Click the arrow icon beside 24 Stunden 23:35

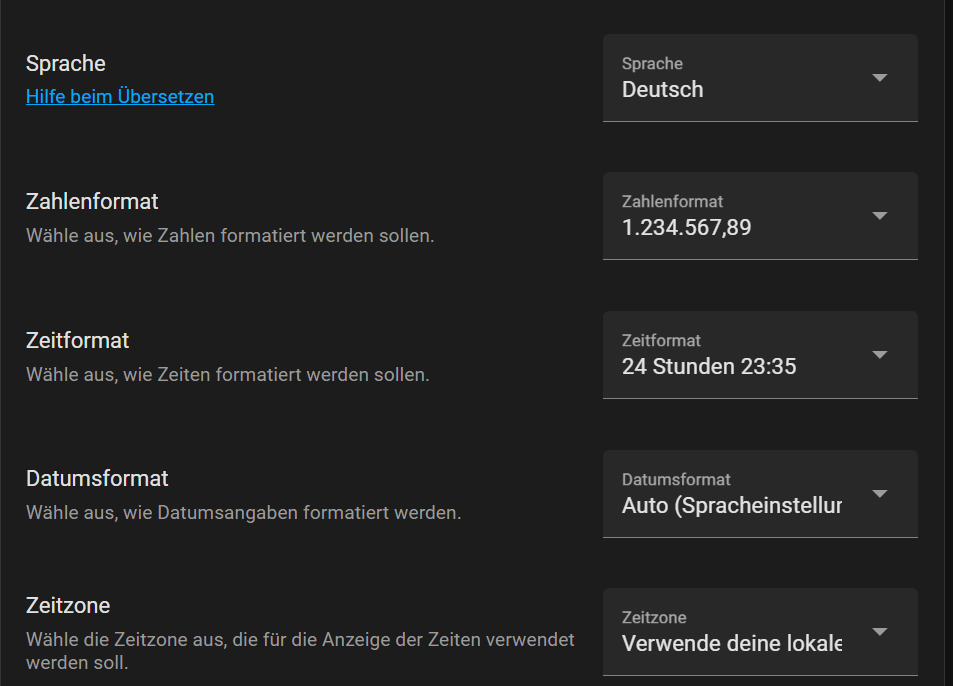point(880,355)
